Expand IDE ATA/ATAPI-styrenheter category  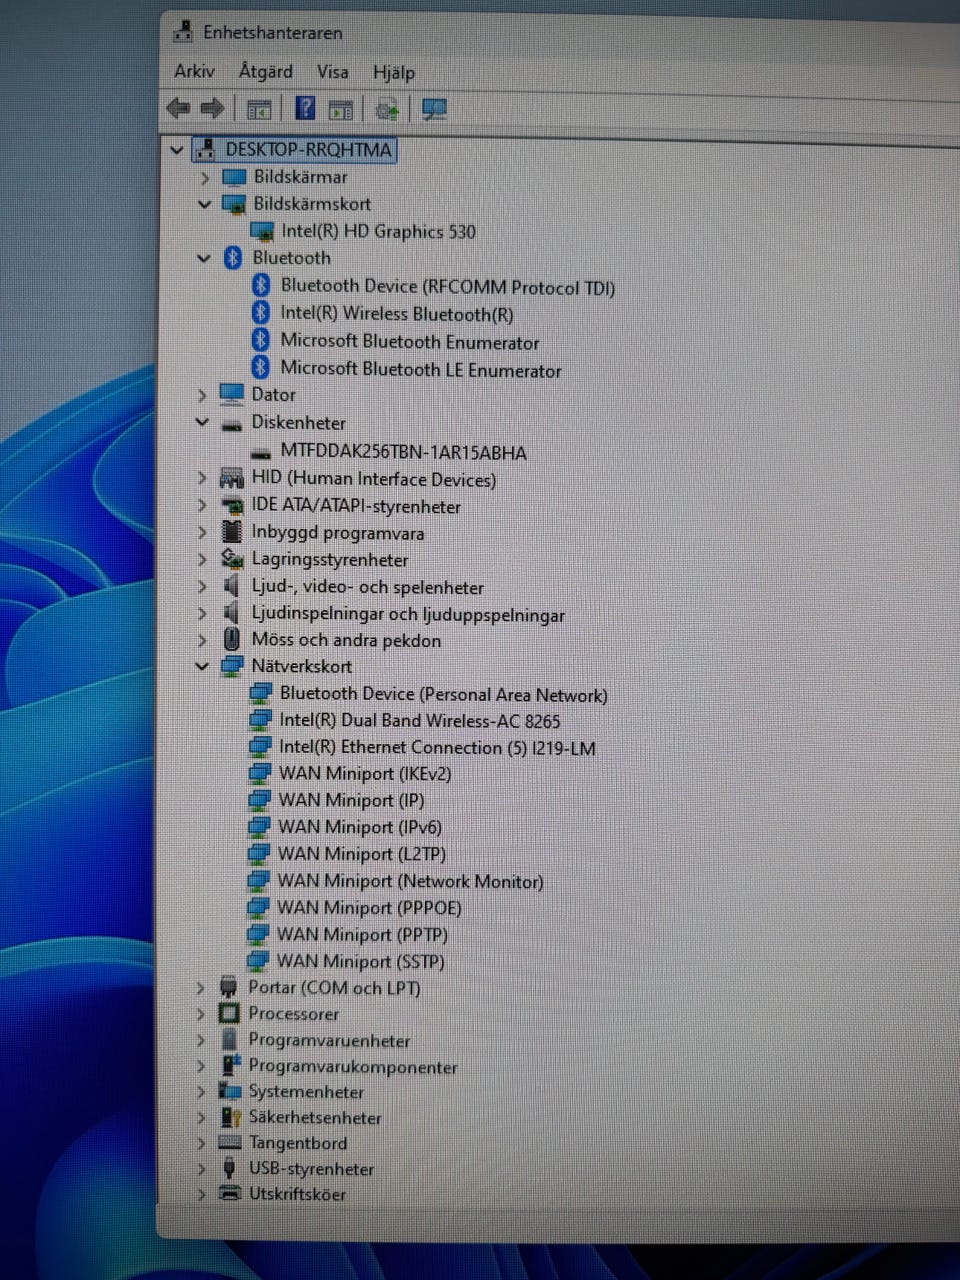(x=203, y=506)
